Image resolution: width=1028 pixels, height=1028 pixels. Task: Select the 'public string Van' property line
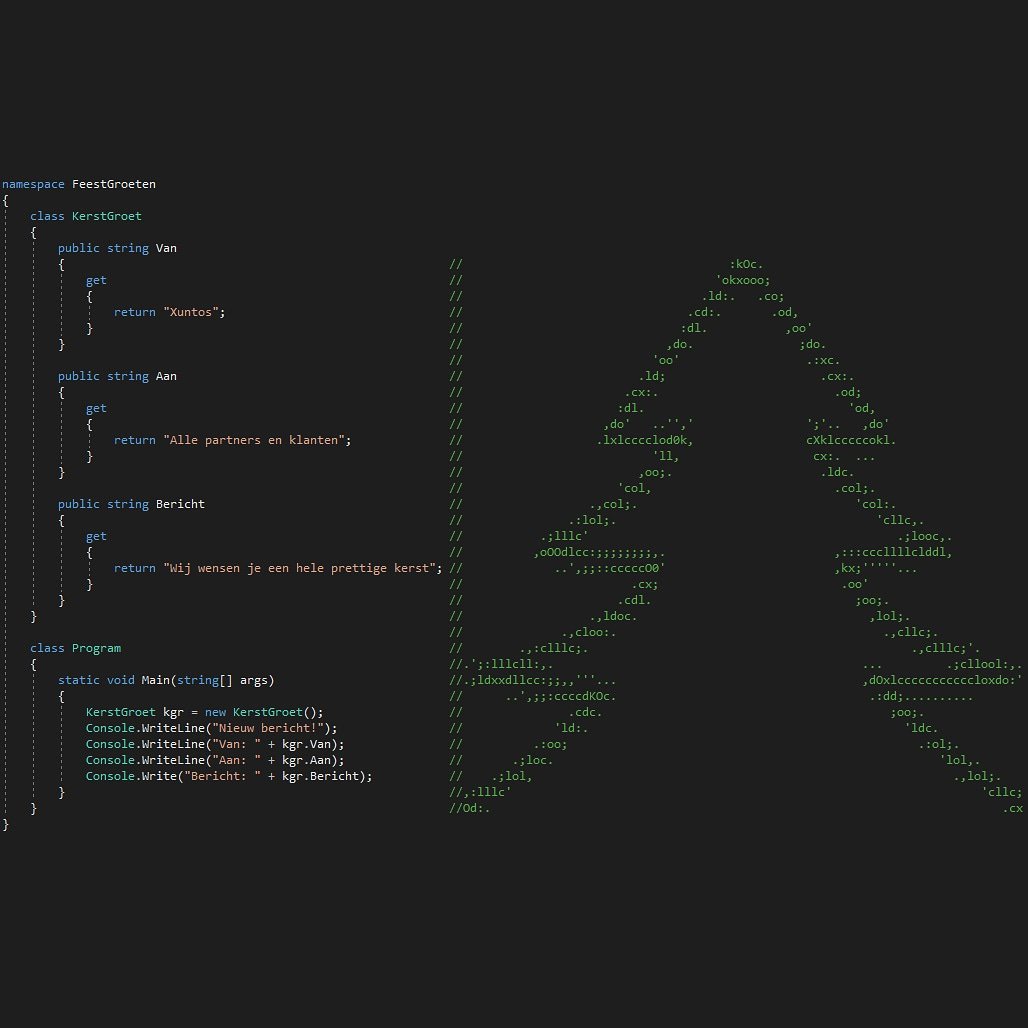click(x=117, y=248)
